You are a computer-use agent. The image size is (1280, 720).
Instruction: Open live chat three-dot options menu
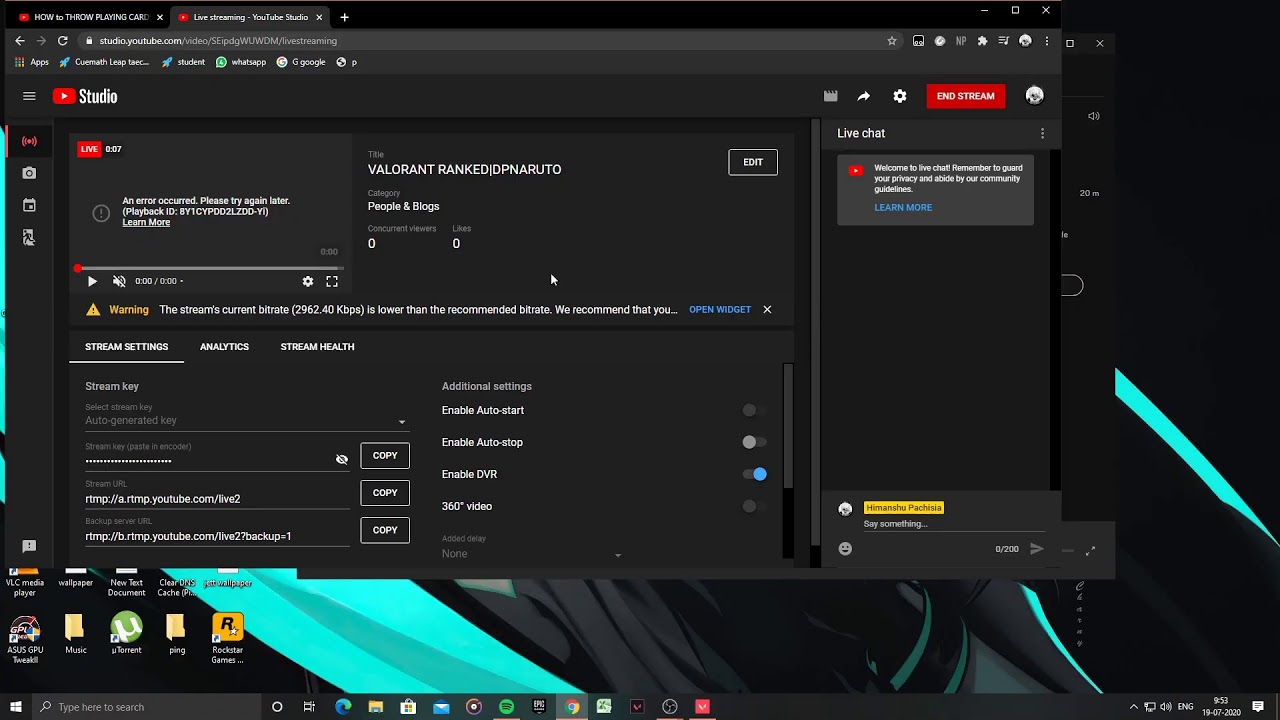click(1042, 133)
